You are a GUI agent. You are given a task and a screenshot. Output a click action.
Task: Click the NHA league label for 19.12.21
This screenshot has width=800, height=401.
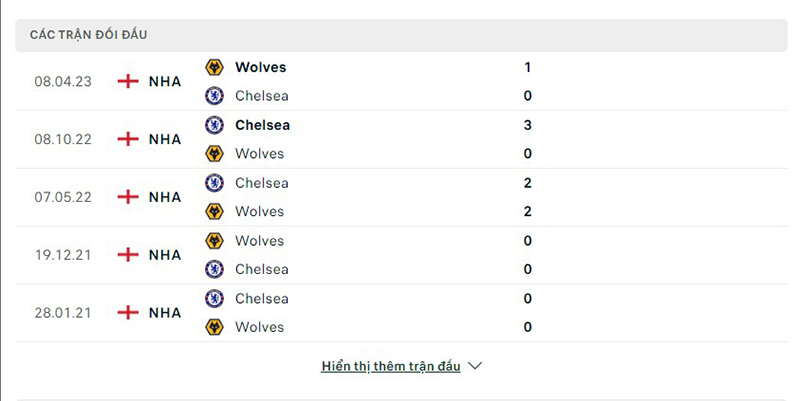[165, 255]
